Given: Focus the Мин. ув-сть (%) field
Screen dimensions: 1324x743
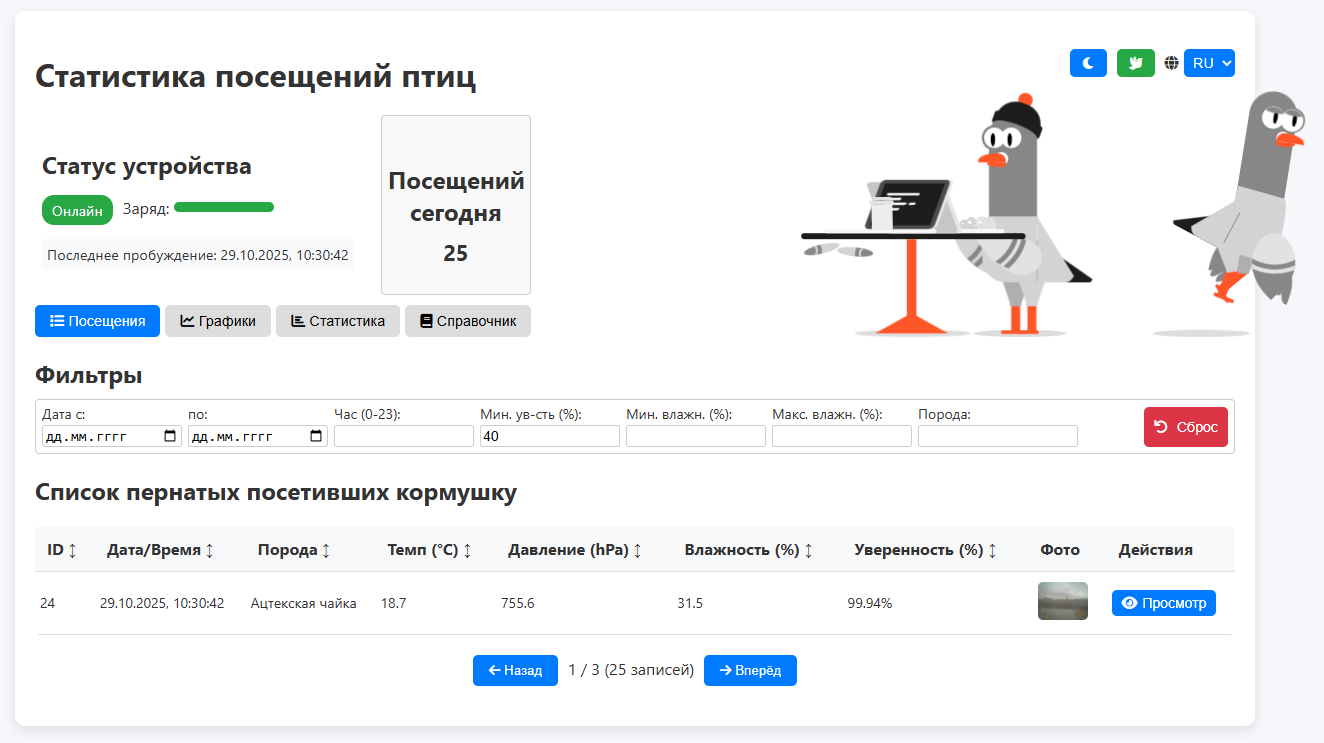Looking at the screenshot, I should tap(549, 436).
